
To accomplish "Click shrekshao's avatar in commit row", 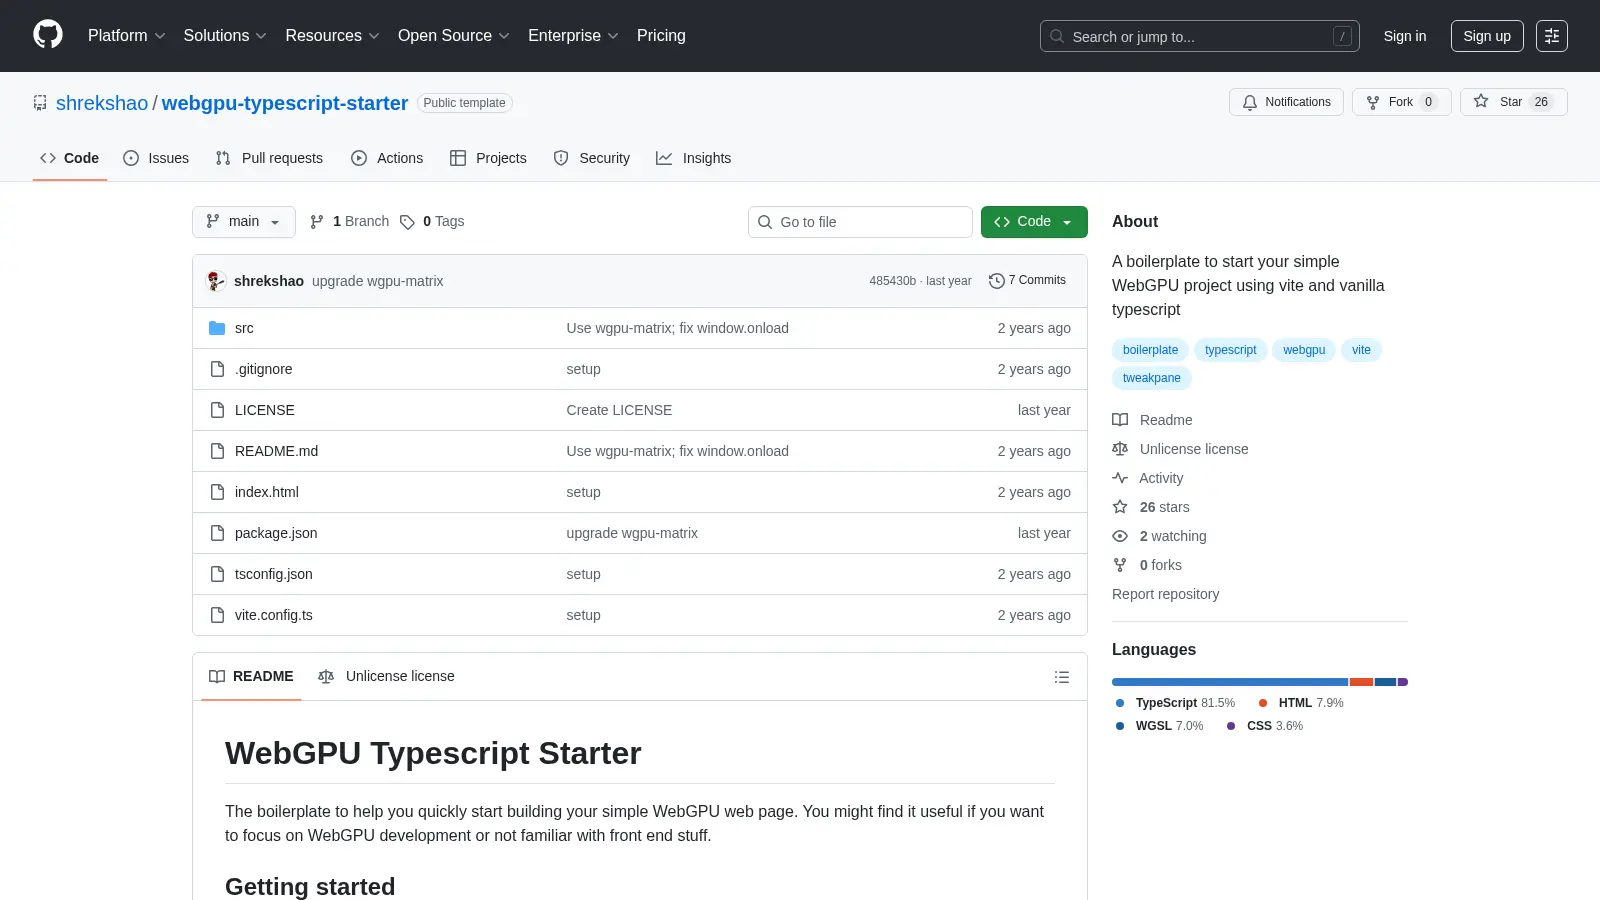I will [x=215, y=281].
